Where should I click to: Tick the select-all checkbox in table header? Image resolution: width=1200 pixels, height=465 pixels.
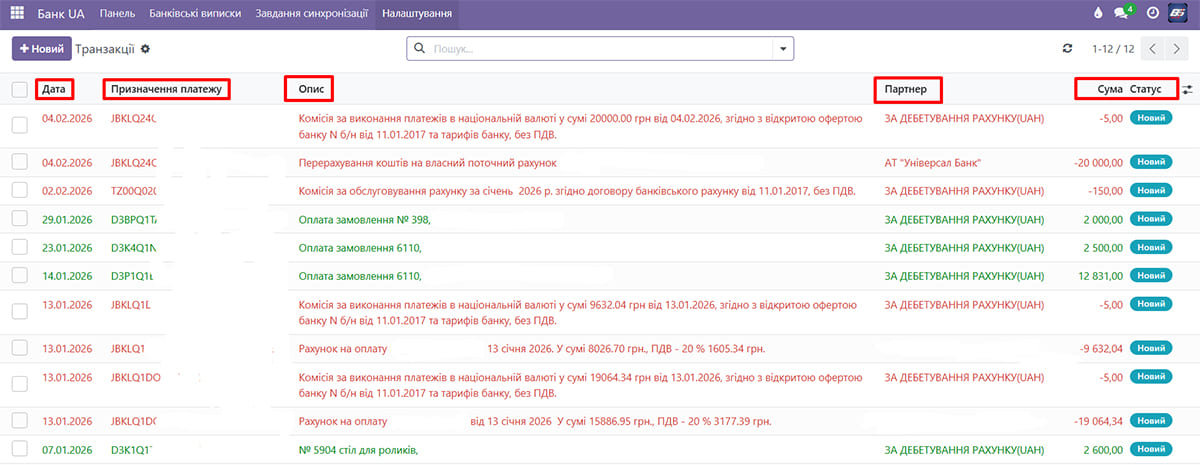coord(20,90)
